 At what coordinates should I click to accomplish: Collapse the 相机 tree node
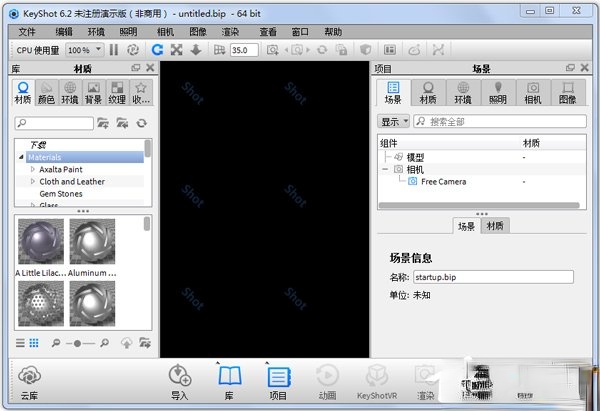[385, 169]
